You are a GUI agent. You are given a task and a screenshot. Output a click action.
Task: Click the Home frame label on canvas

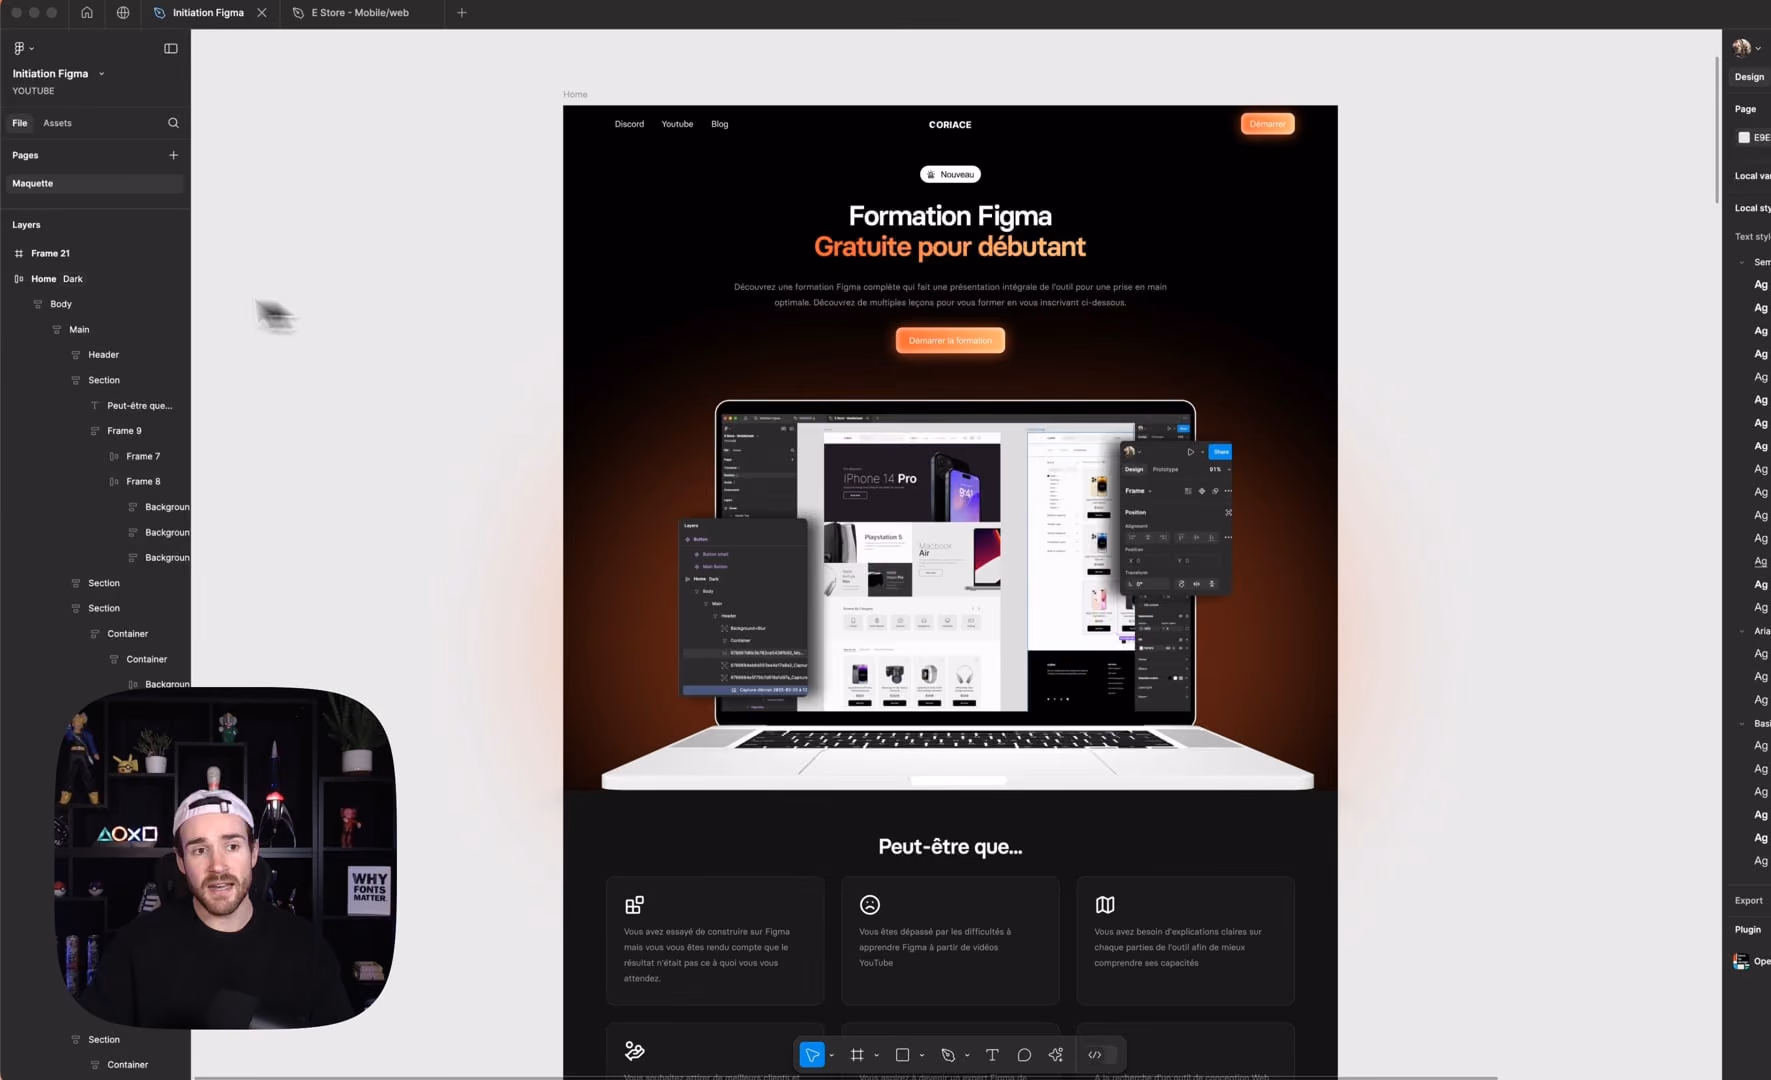point(575,95)
